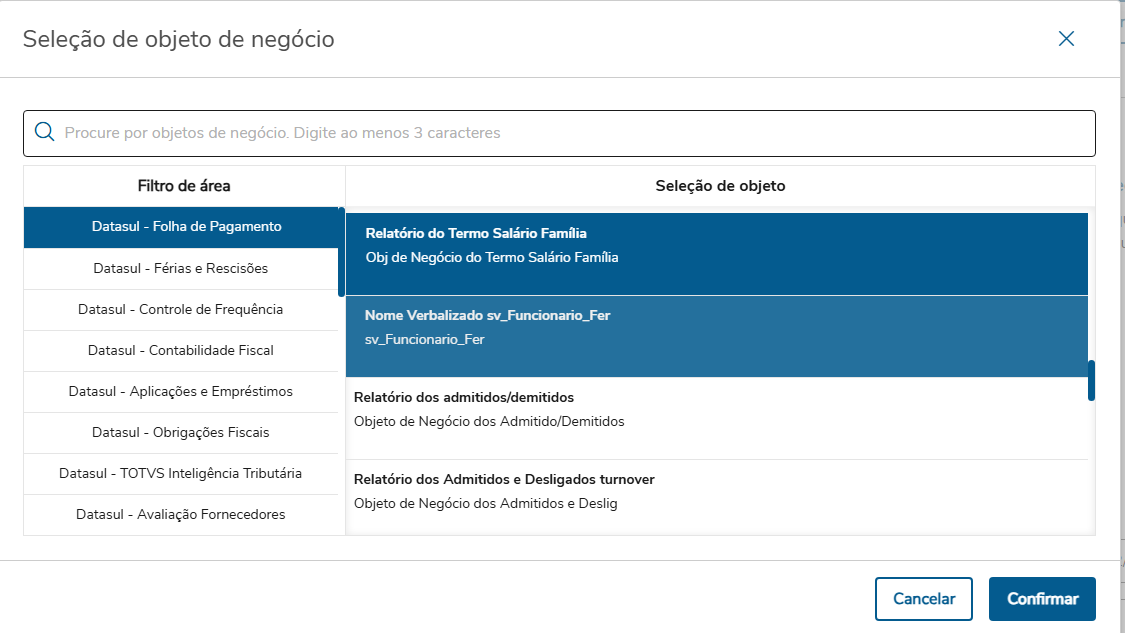Select Datasul - Controle de Frequência area
This screenshot has width=1125, height=633.
click(181, 309)
